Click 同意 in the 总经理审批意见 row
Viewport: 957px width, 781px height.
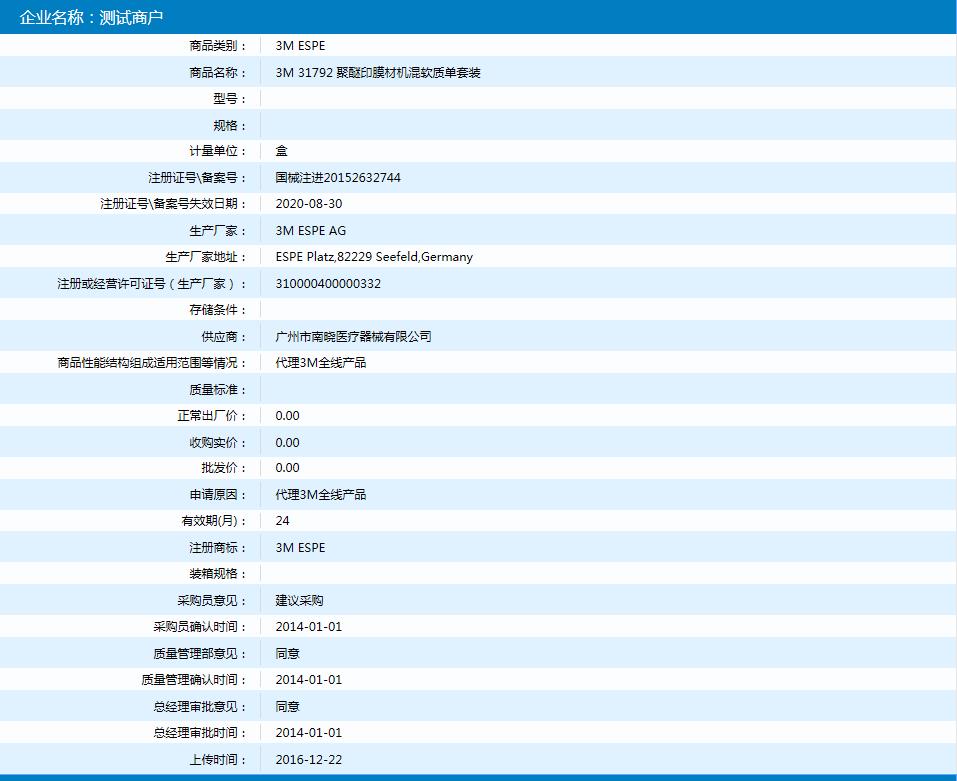point(287,707)
